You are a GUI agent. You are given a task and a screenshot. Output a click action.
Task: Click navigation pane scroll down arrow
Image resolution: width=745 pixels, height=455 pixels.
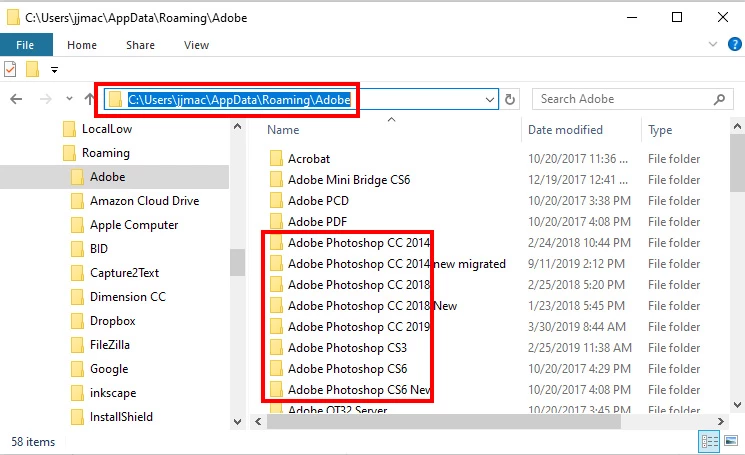click(x=238, y=421)
